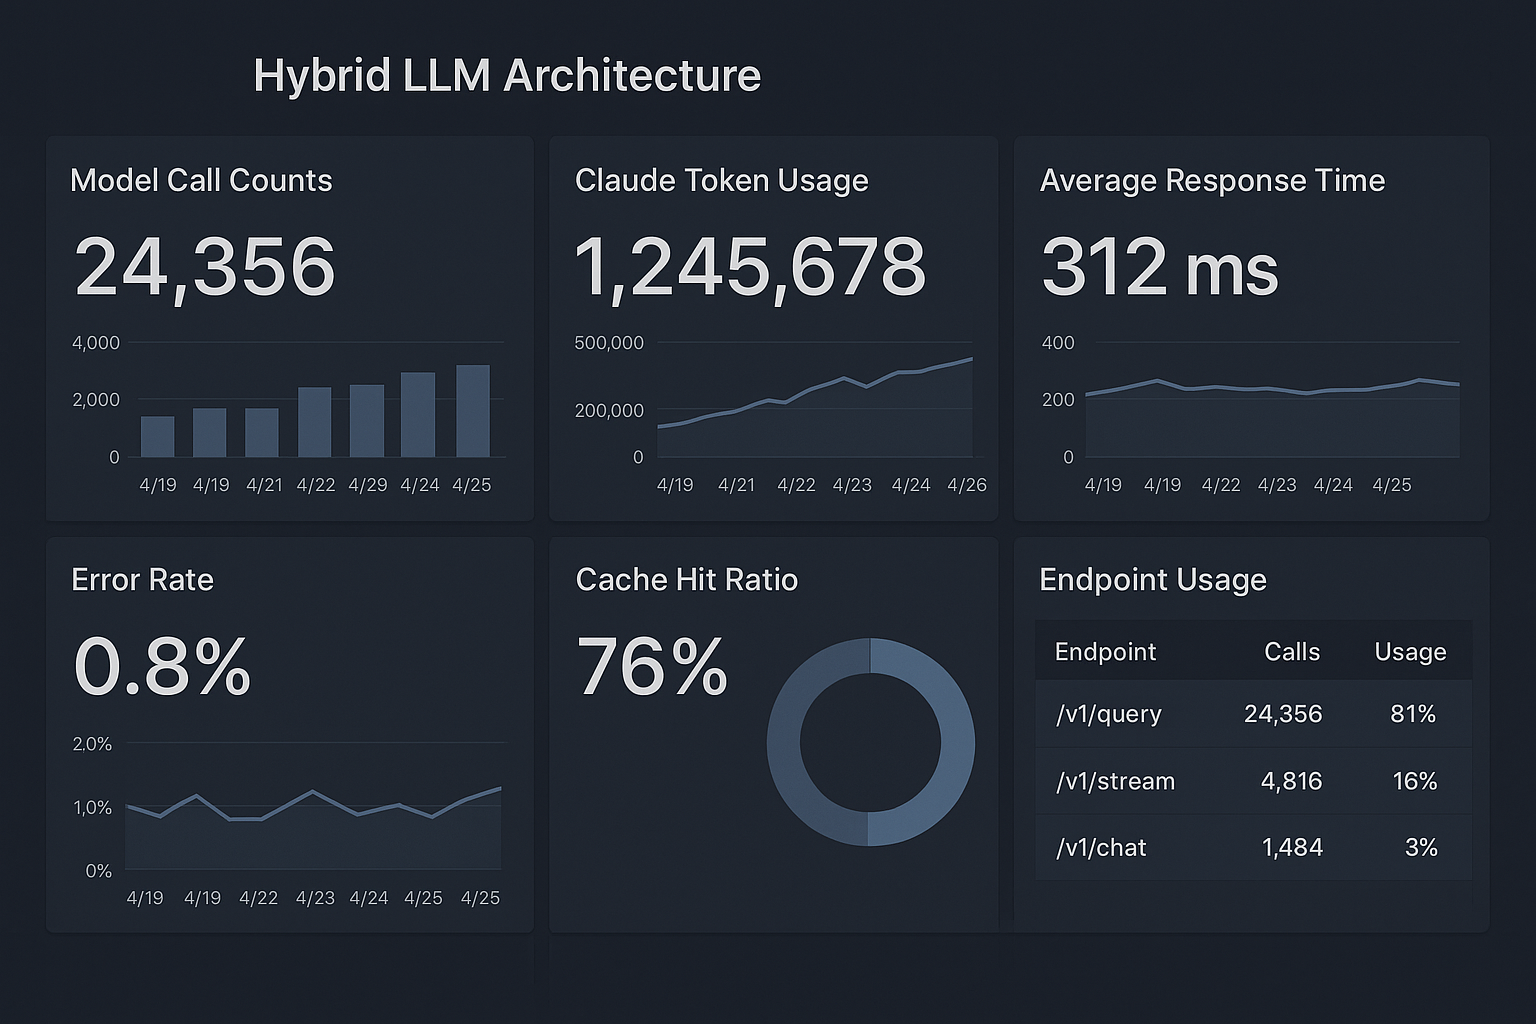Click the Cache Hit Ratio donut chart

coord(870,741)
